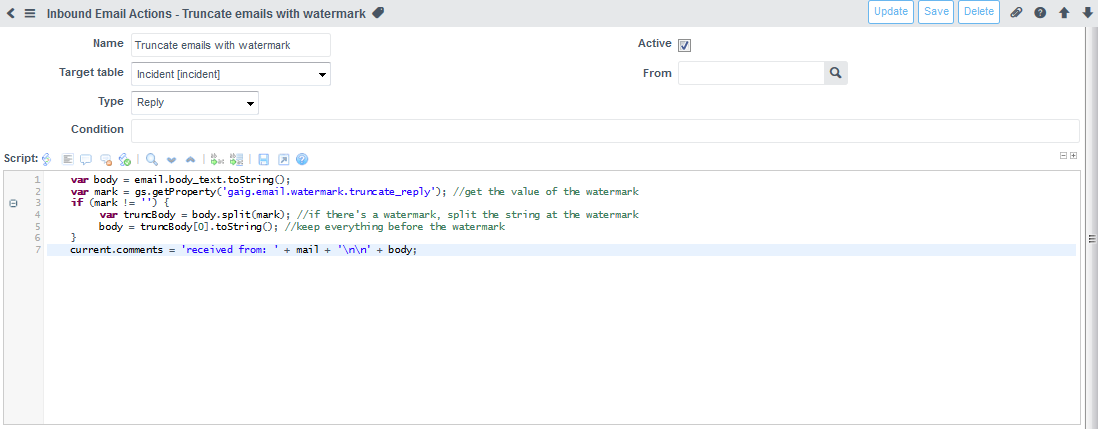1098x429 pixels.
Task: Edit the Name input field
Action: pyautogui.click(x=231, y=45)
